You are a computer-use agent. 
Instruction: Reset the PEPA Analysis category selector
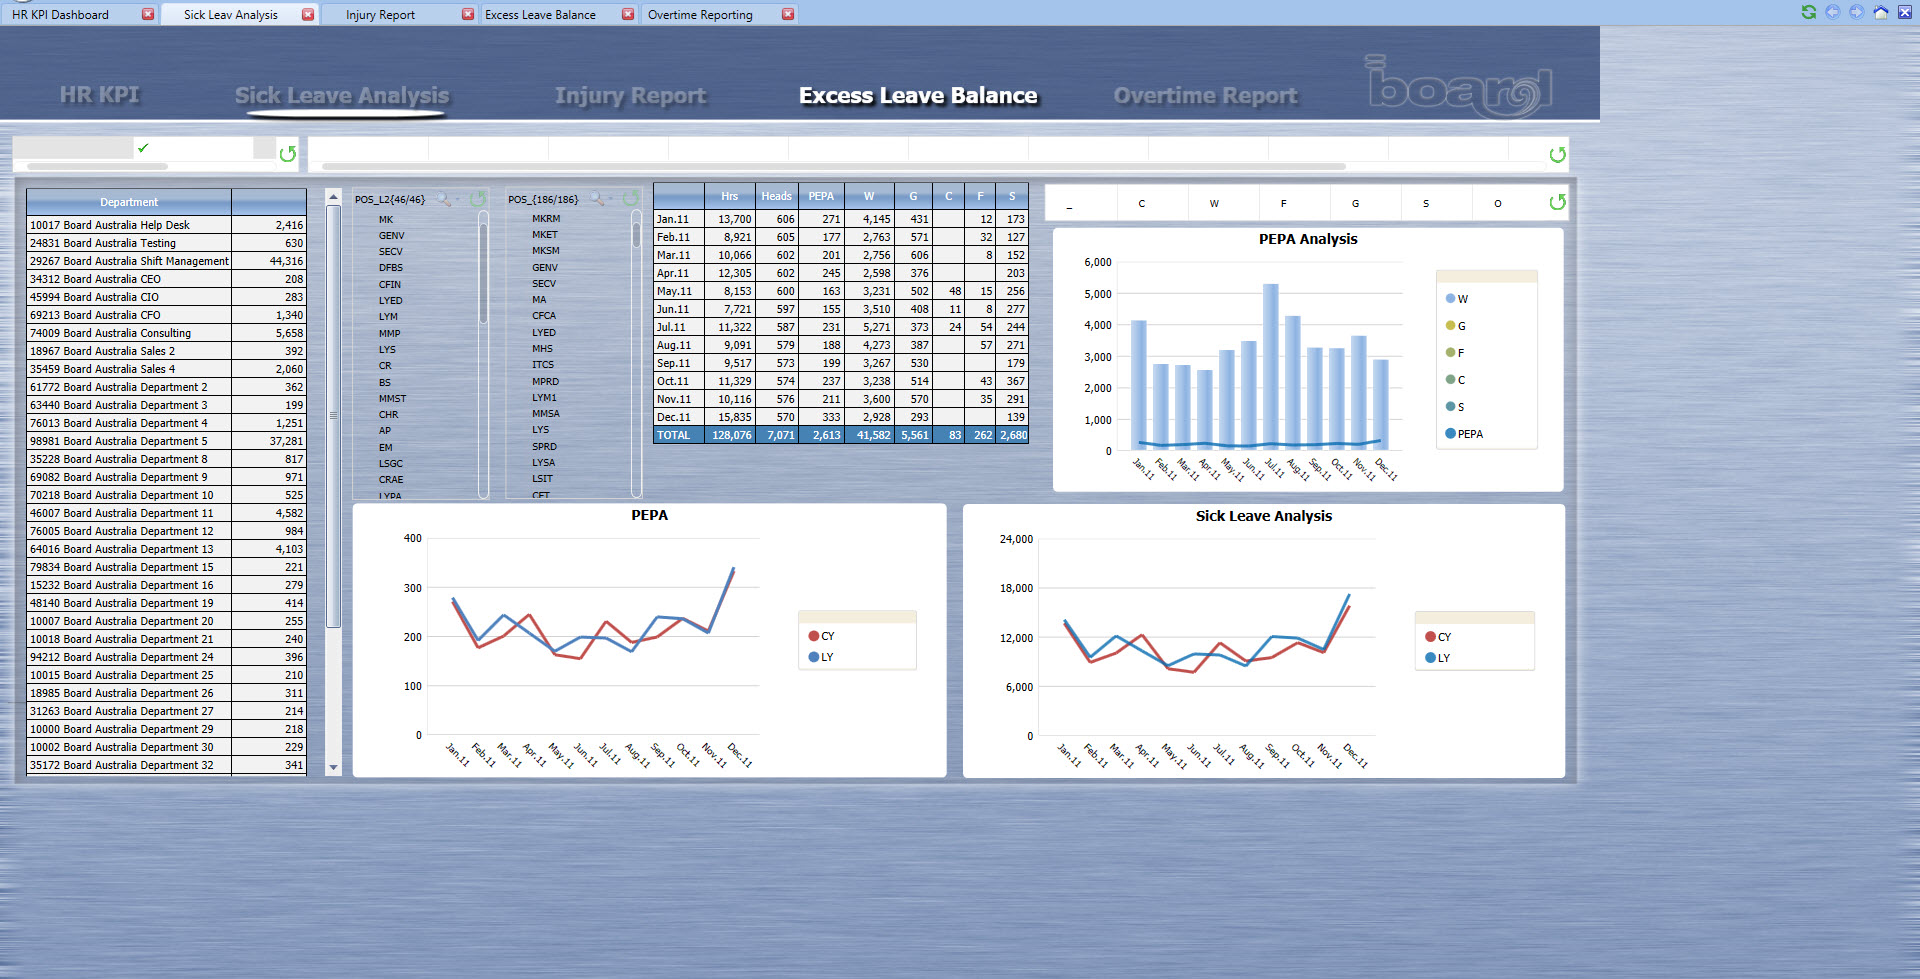point(1557,202)
